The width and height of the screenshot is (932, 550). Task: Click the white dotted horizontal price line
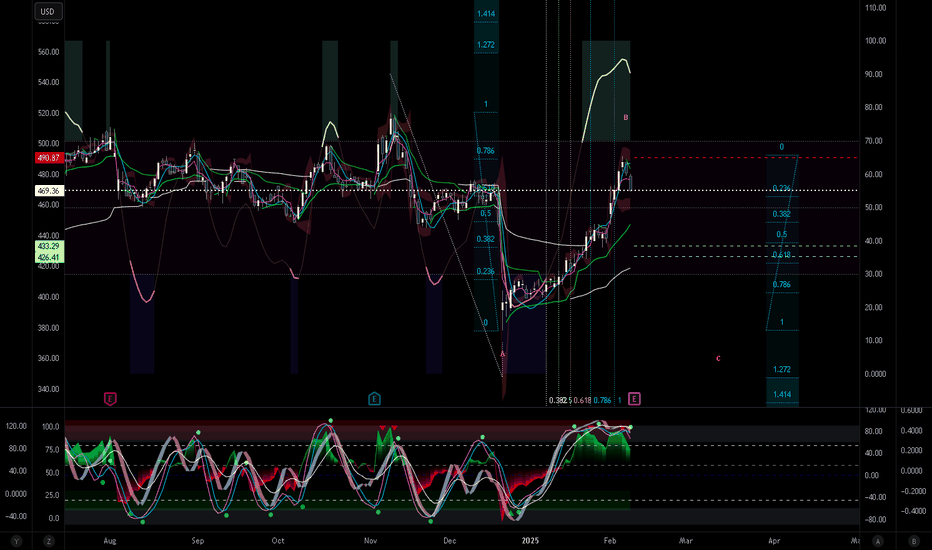click(461, 190)
